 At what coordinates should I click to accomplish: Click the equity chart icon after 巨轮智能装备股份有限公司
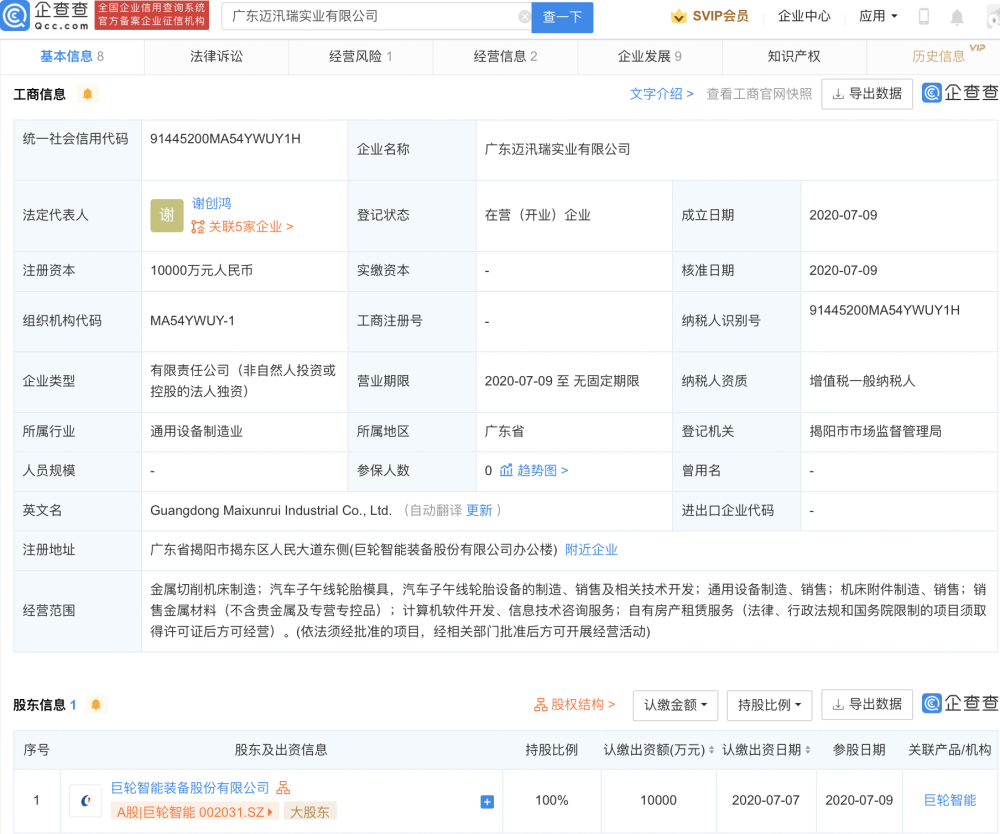coord(284,788)
